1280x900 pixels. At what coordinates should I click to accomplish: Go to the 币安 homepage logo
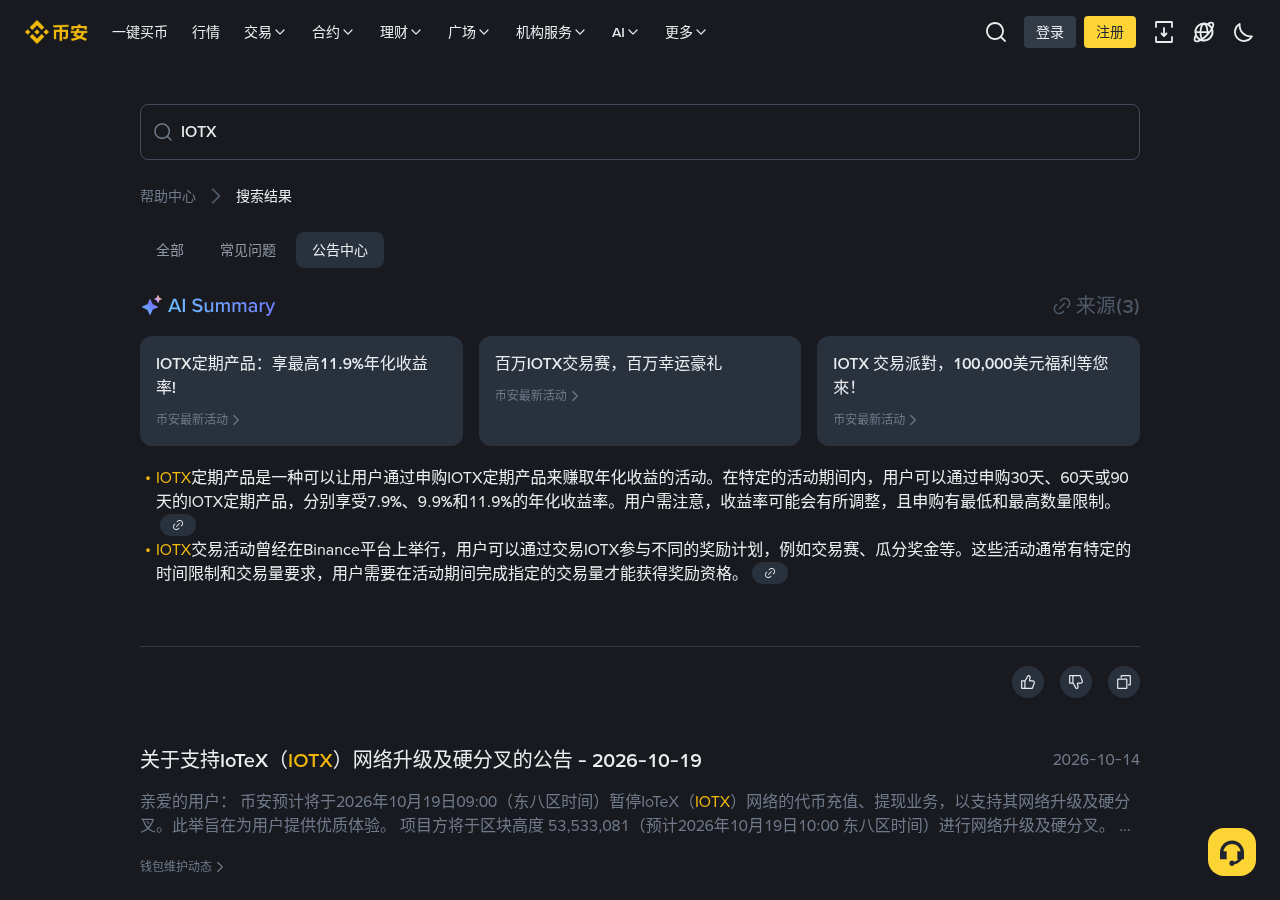coord(56,32)
